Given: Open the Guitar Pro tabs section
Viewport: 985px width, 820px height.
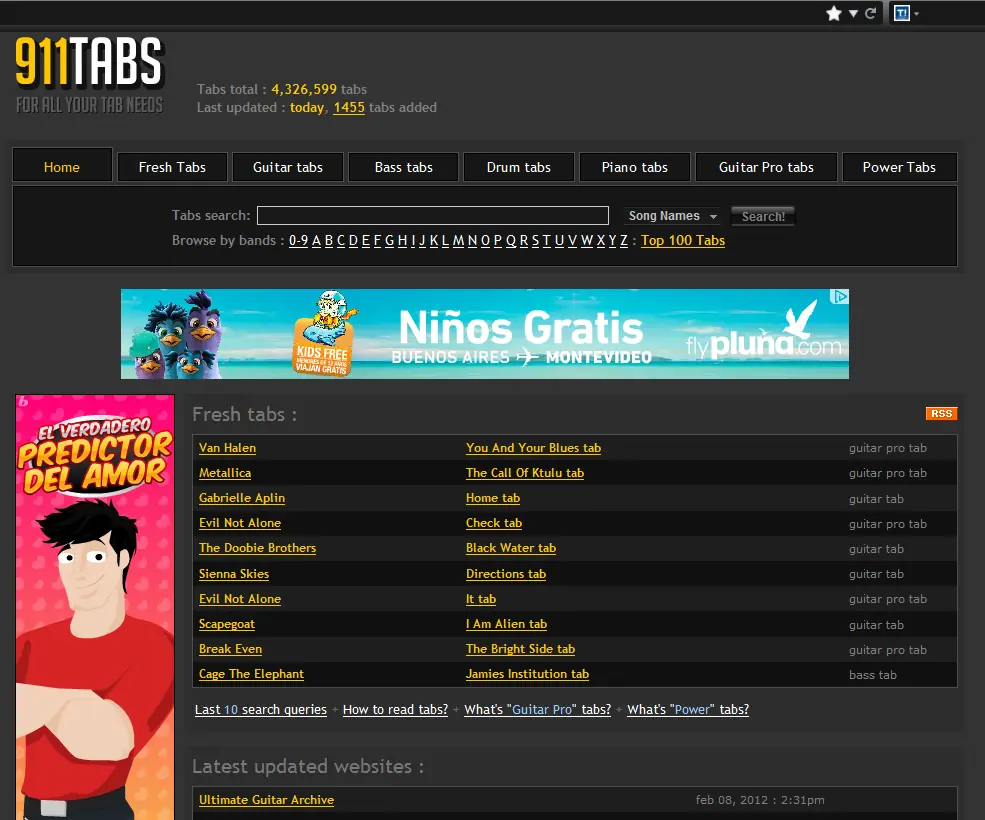Looking at the screenshot, I should coord(766,167).
